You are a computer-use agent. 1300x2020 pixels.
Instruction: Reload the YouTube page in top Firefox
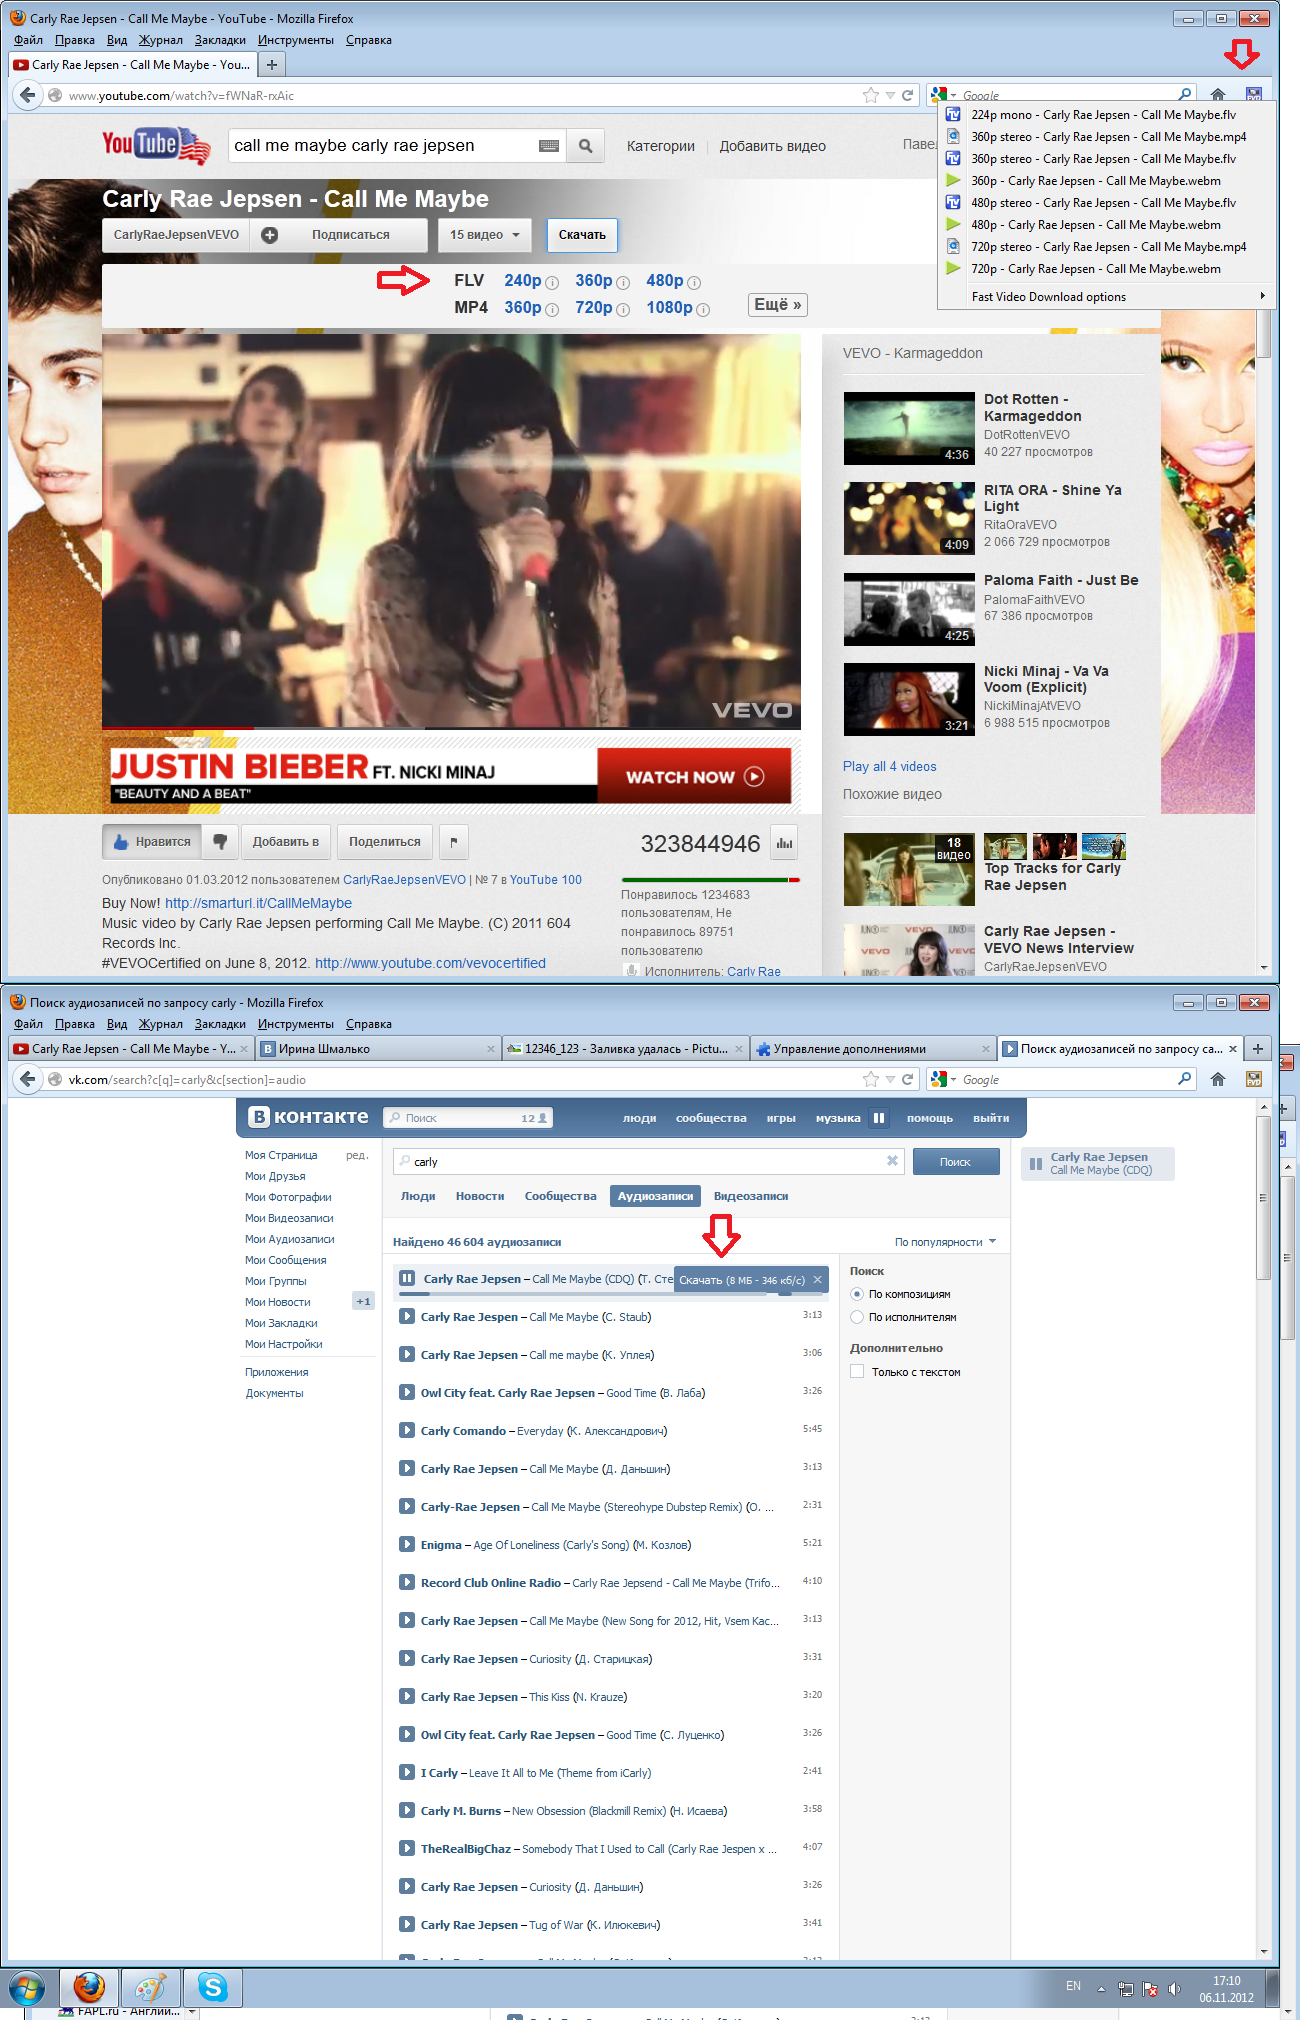(907, 95)
